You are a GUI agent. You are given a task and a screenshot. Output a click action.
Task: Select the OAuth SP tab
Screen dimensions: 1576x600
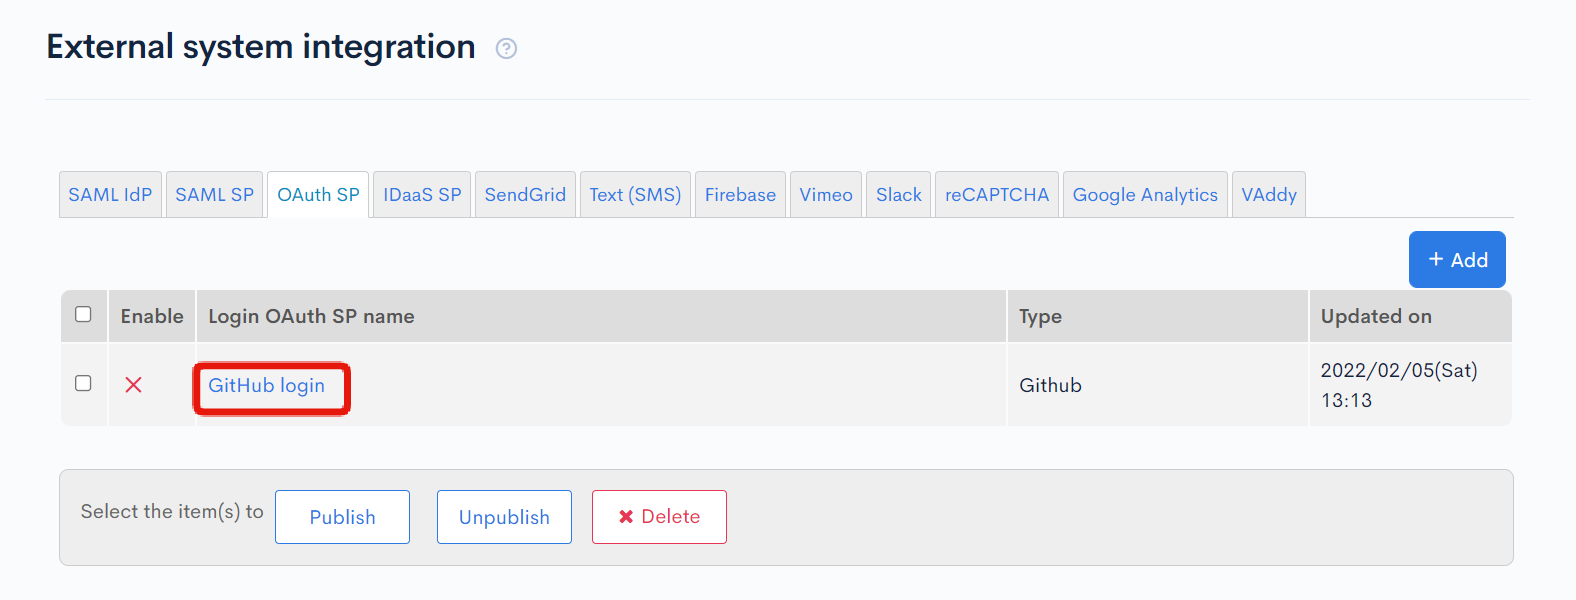[318, 195]
